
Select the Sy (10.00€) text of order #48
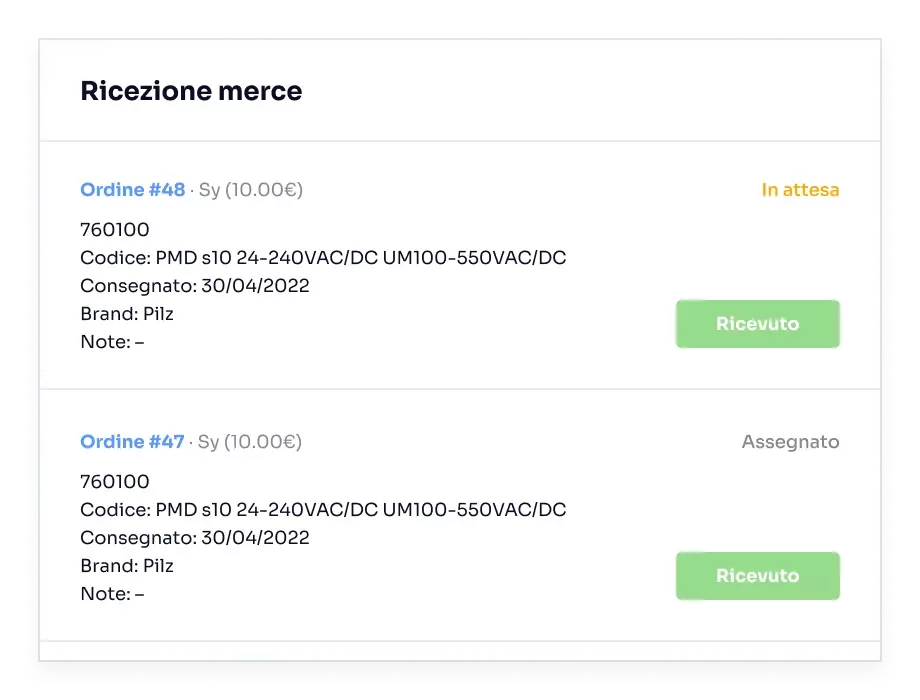pyautogui.click(x=250, y=190)
